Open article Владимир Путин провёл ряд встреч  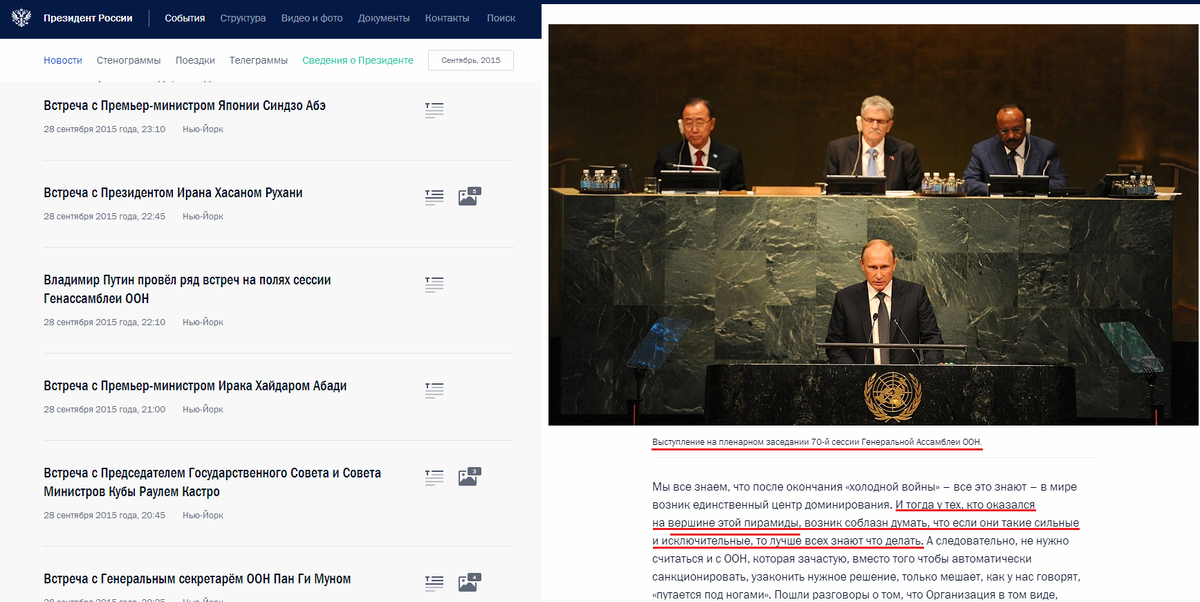(187, 289)
